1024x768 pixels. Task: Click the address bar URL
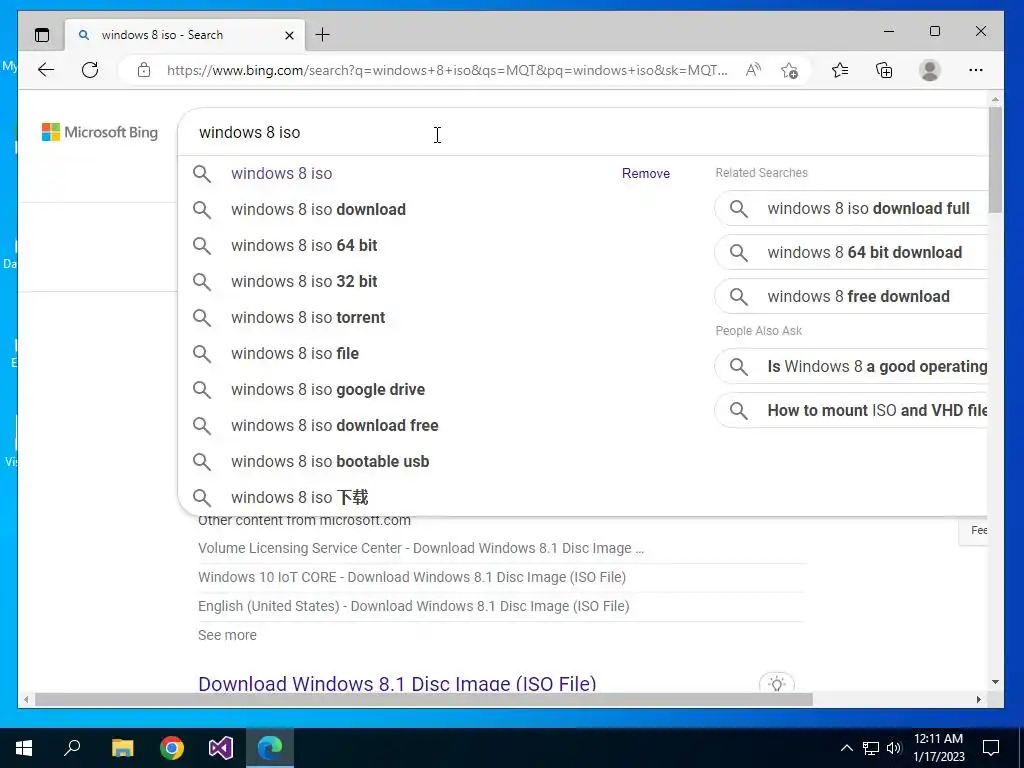(447, 70)
